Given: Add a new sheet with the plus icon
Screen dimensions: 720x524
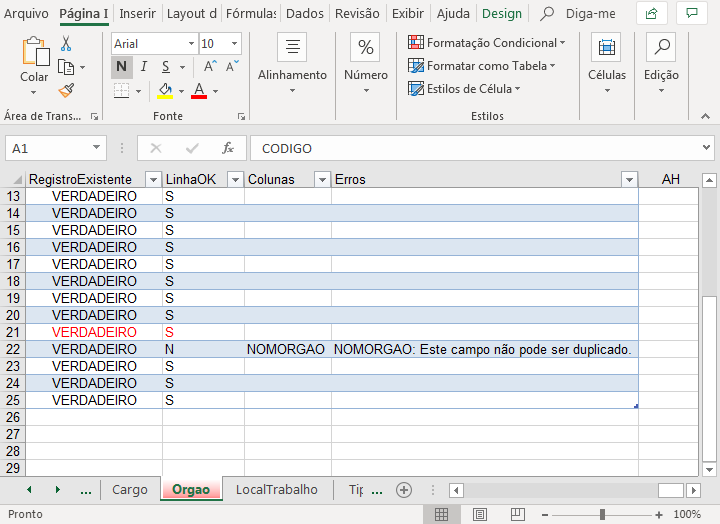Looking at the screenshot, I should click(404, 490).
